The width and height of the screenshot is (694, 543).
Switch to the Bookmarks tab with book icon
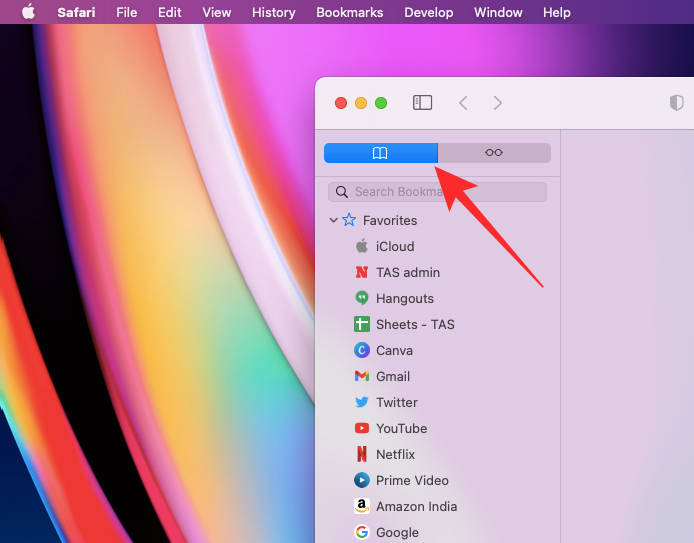tap(380, 153)
